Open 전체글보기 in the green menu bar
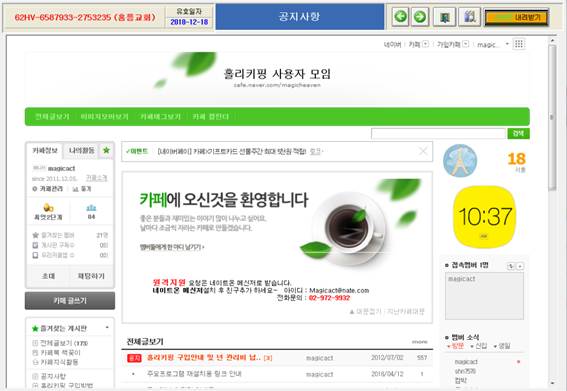 click(52, 116)
